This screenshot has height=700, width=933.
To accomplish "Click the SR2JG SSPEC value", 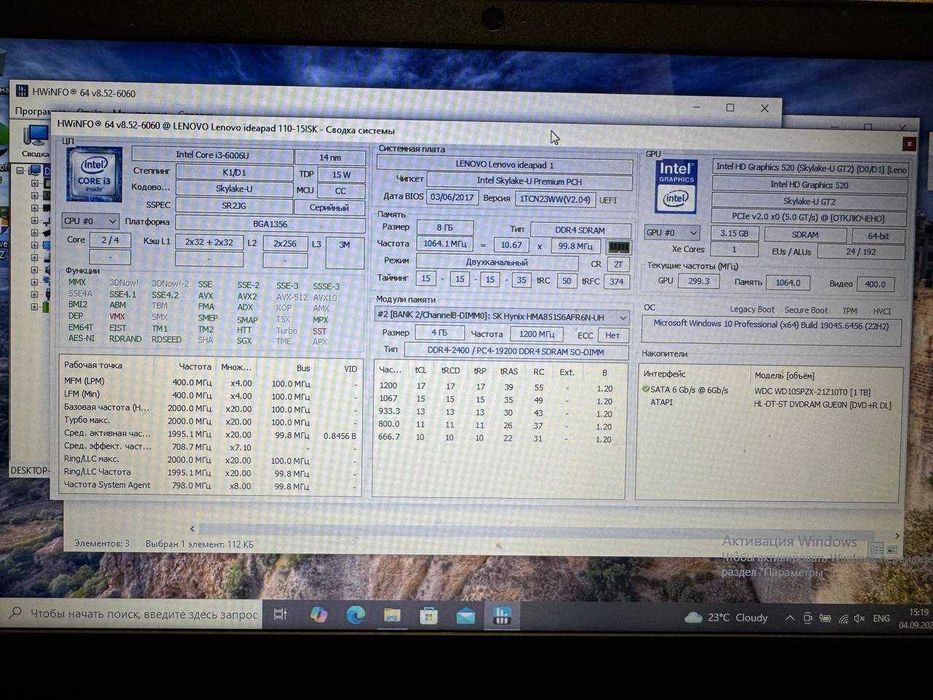I will click(x=234, y=205).
